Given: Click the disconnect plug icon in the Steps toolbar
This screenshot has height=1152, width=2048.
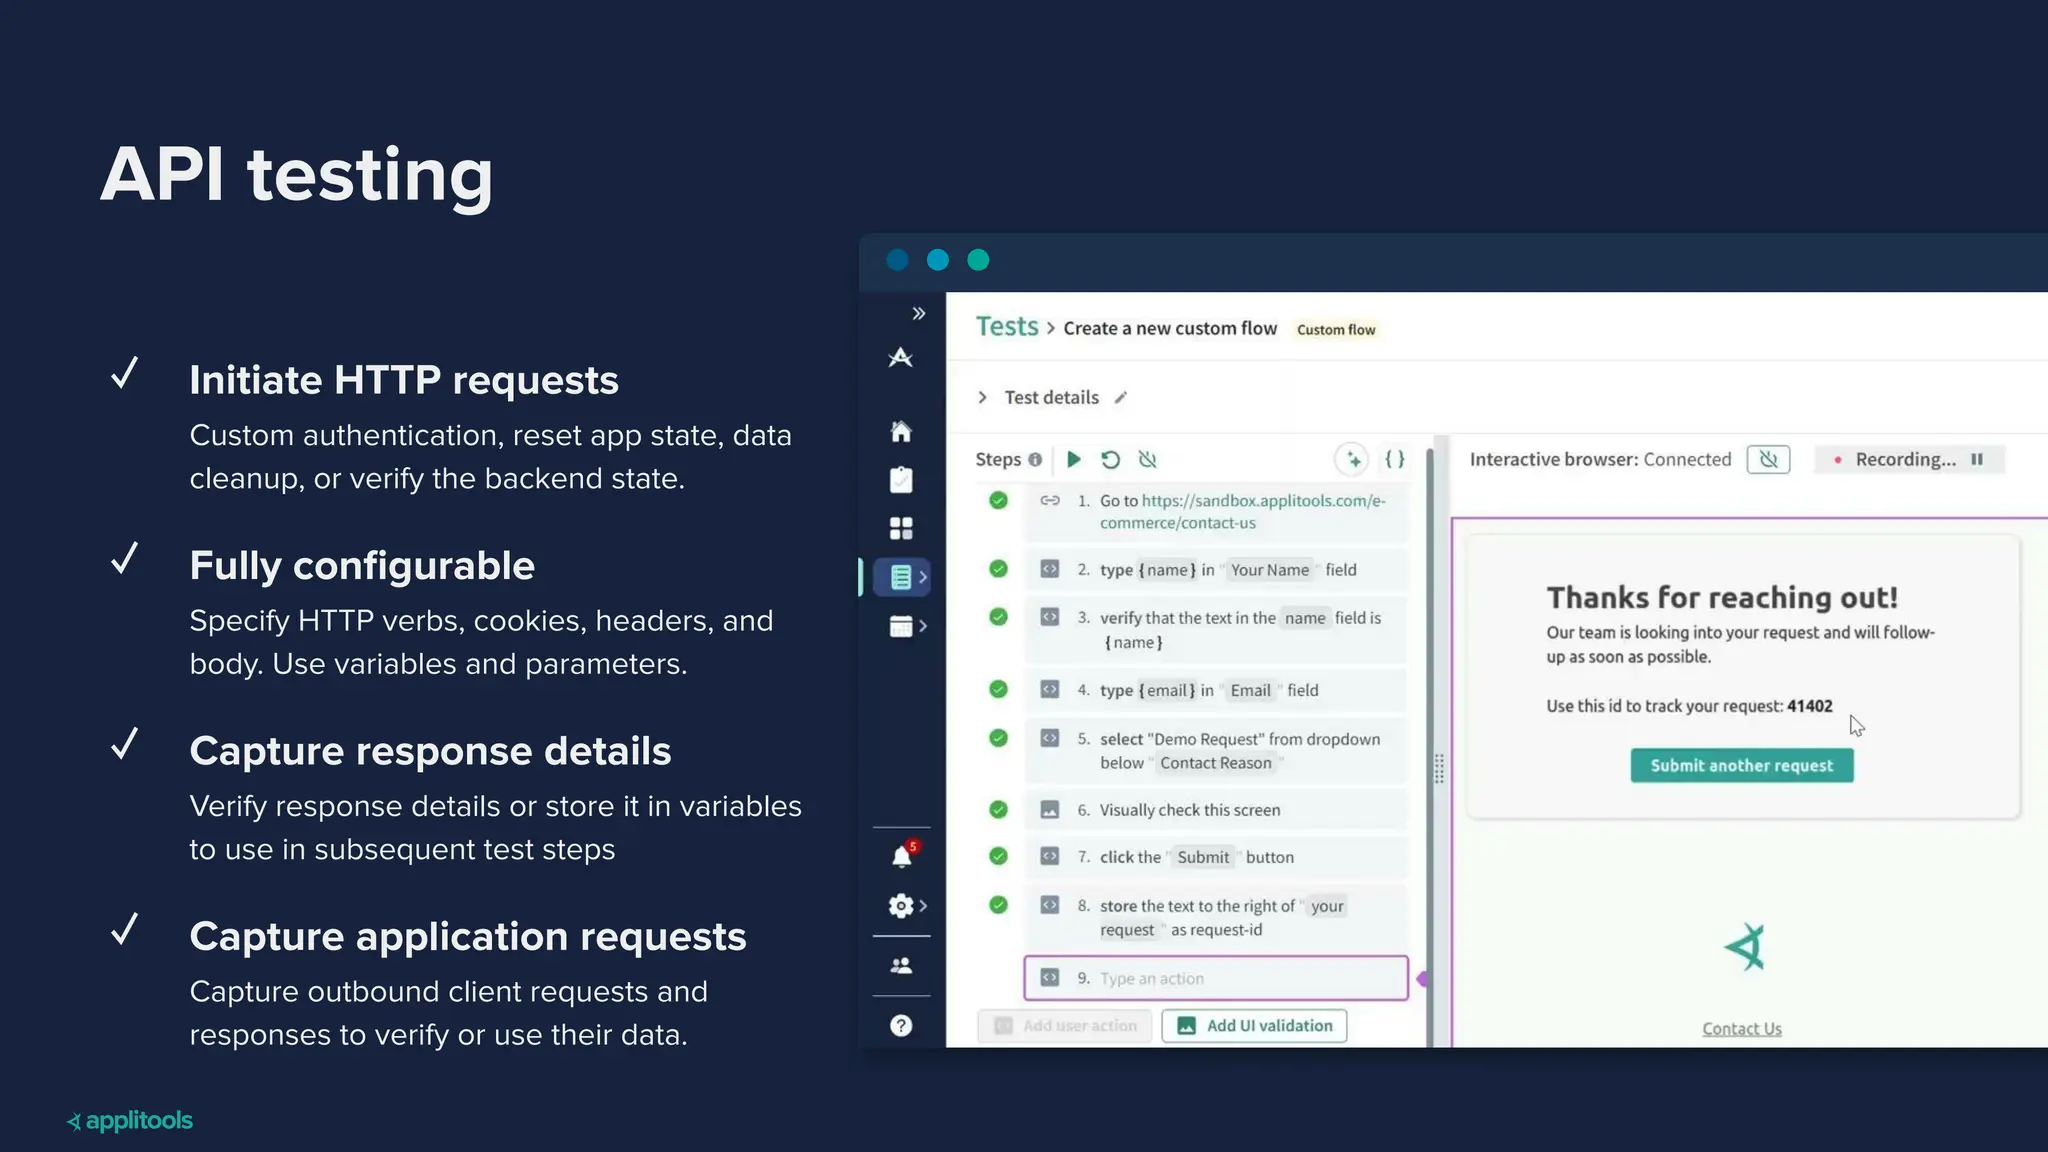Looking at the screenshot, I should pos(1148,460).
